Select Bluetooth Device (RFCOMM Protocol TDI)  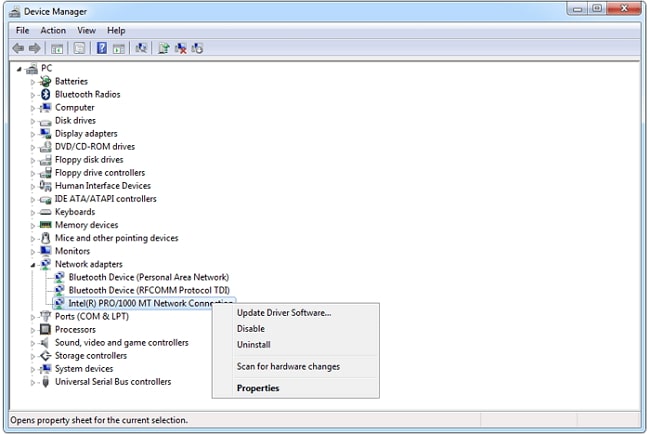click(x=149, y=290)
